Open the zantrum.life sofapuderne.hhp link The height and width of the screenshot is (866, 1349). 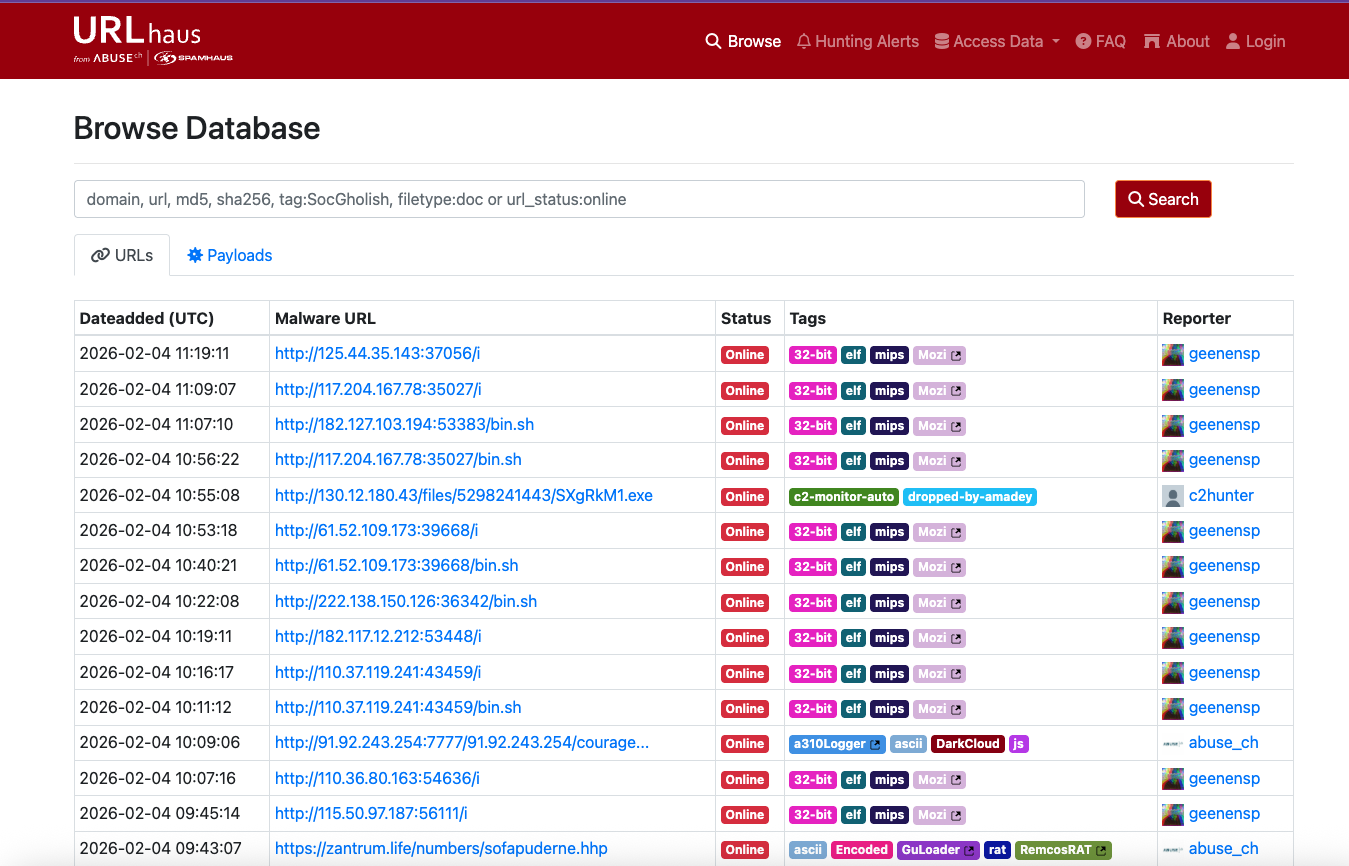click(x=441, y=849)
